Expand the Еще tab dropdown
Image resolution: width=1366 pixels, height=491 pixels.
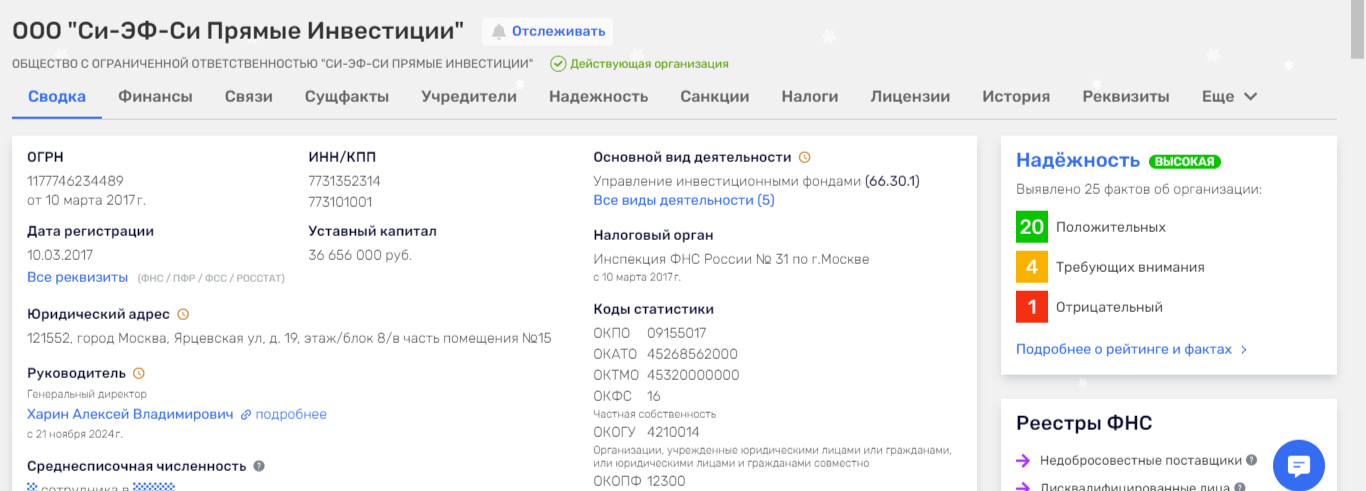pos(1229,97)
